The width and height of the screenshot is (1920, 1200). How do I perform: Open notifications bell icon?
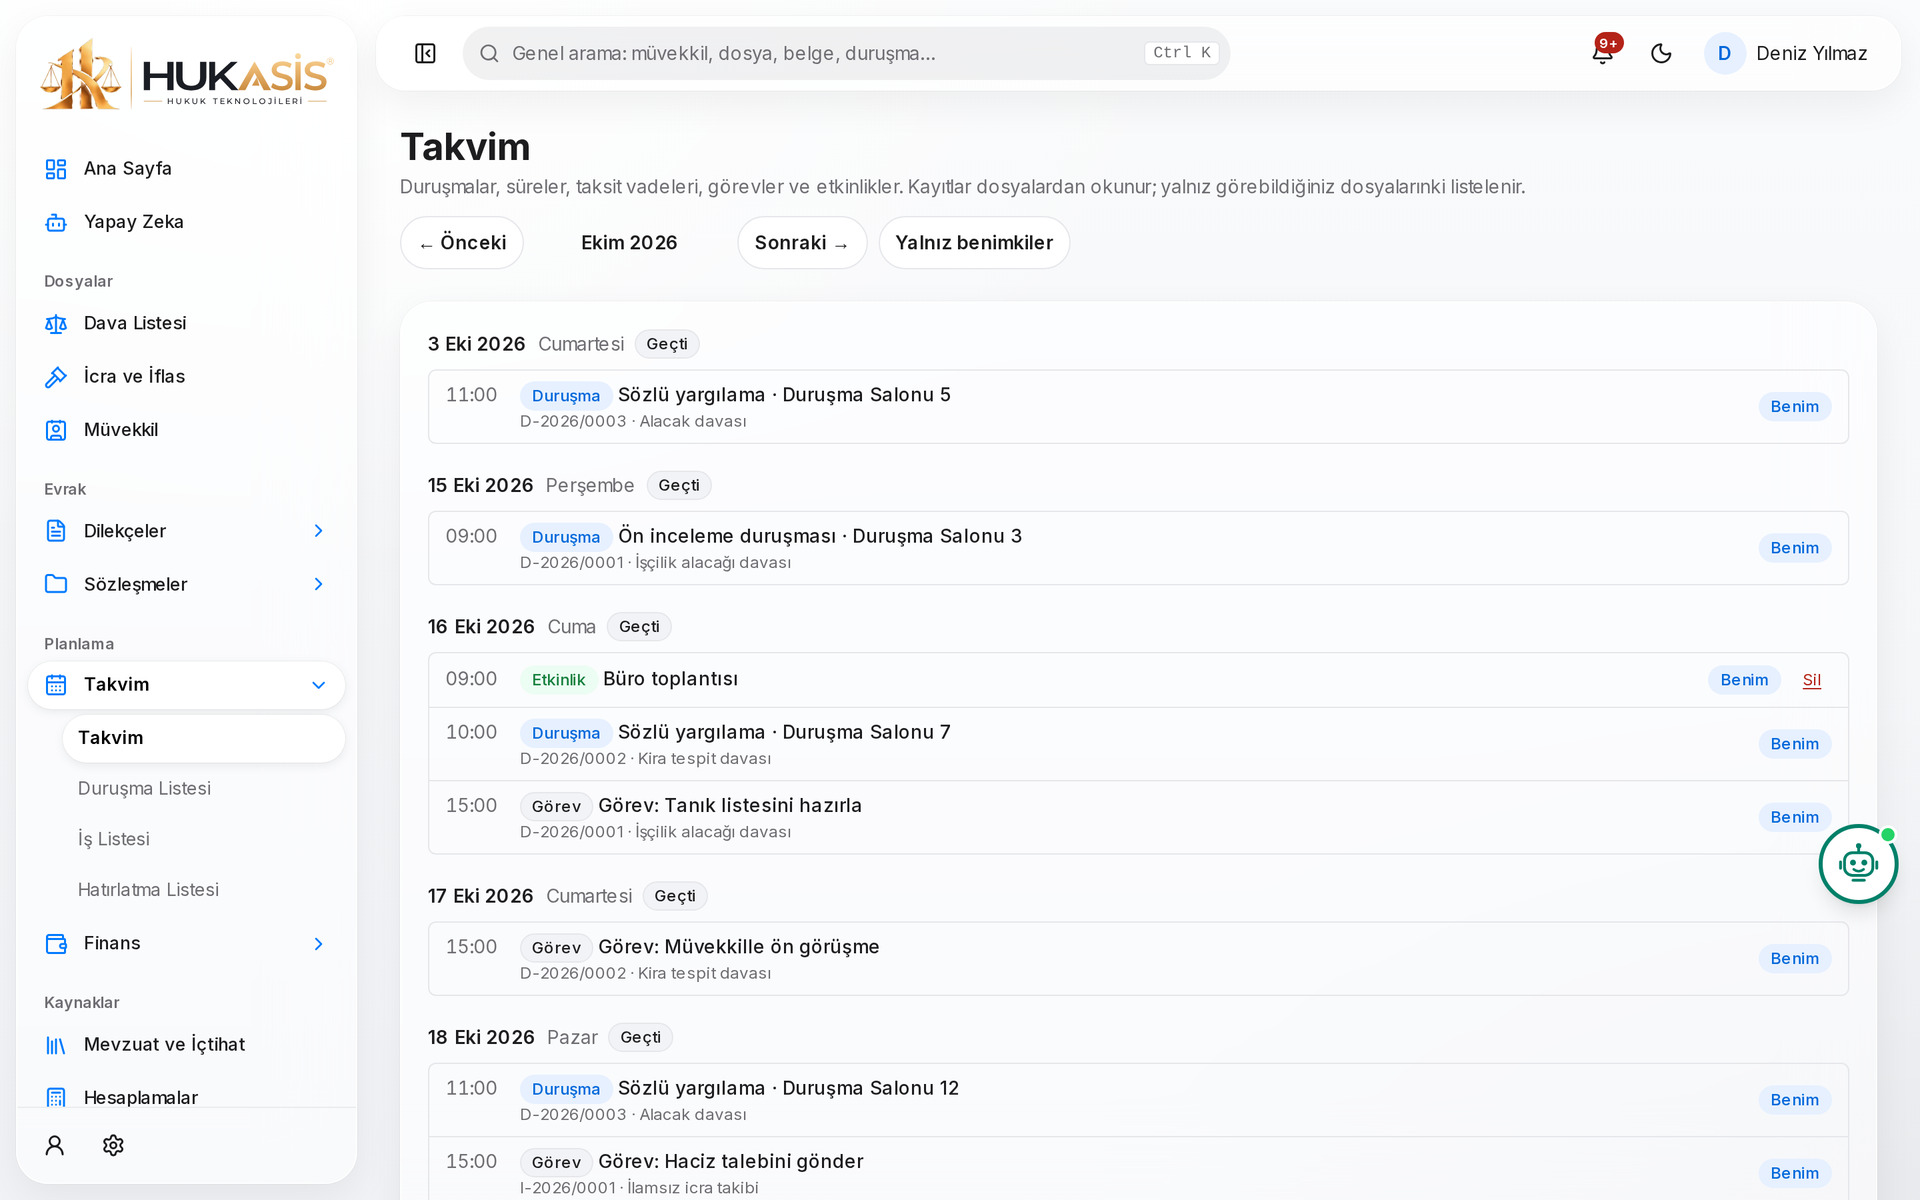[x=1602, y=53]
